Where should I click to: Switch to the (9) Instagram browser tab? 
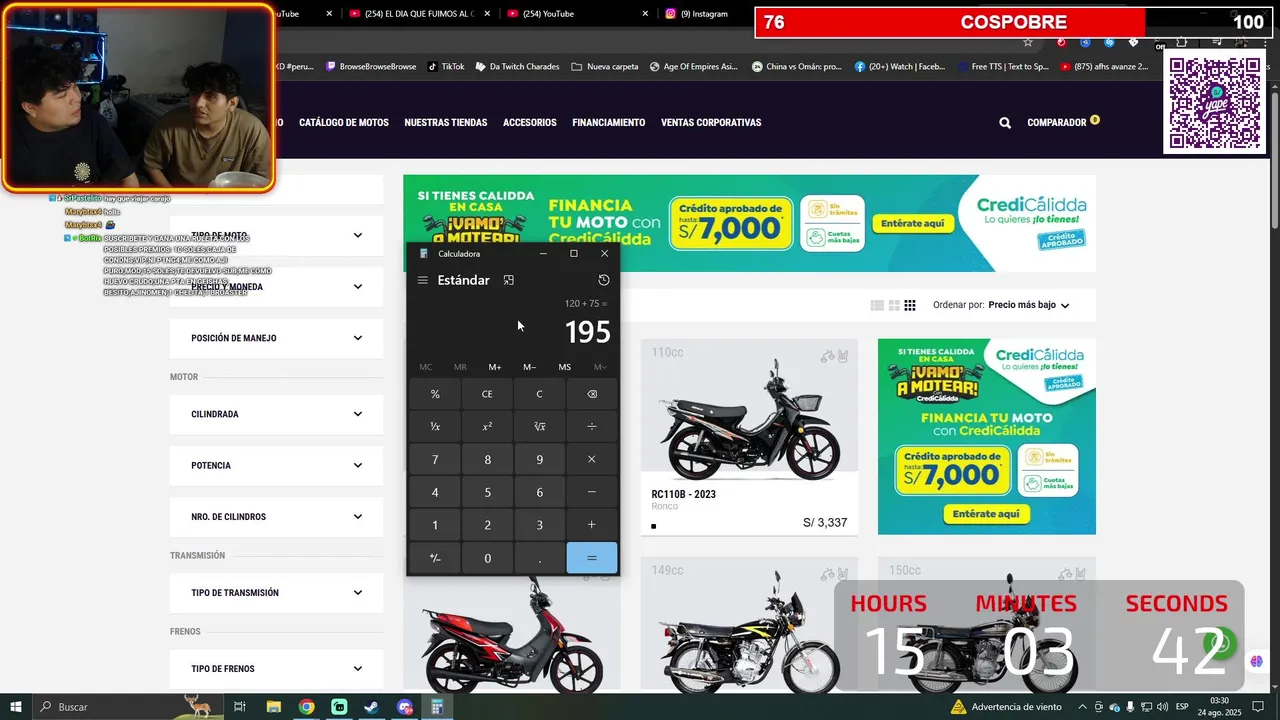(x=704, y=14)
